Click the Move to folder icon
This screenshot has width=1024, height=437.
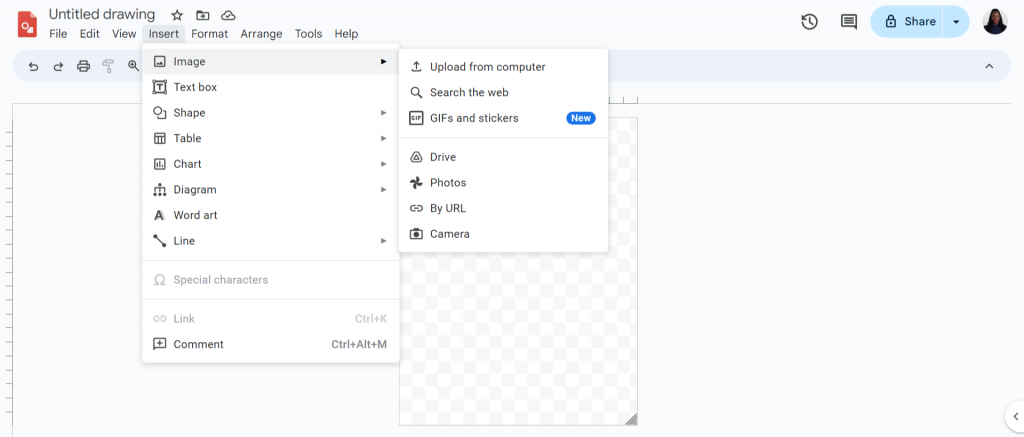click(203, 15)
